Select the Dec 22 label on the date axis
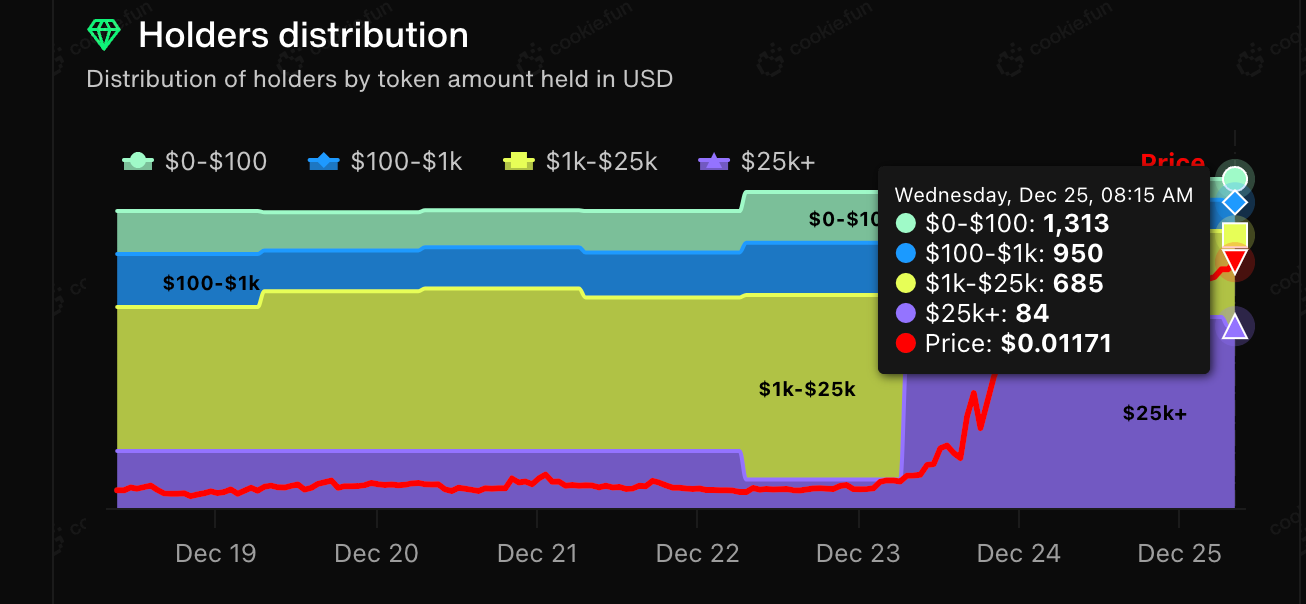This screenshot has width=1306, height=604. 697,553
